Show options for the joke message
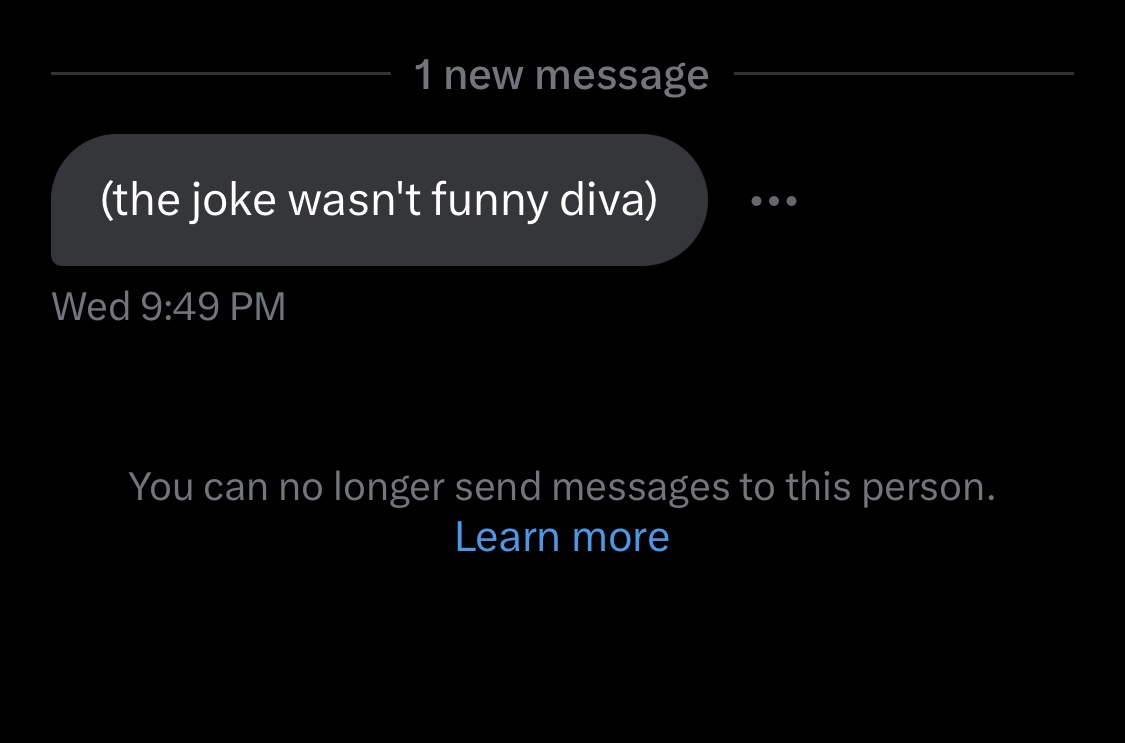Viewport: 1125px width, 743px height. tap(773, 201)
